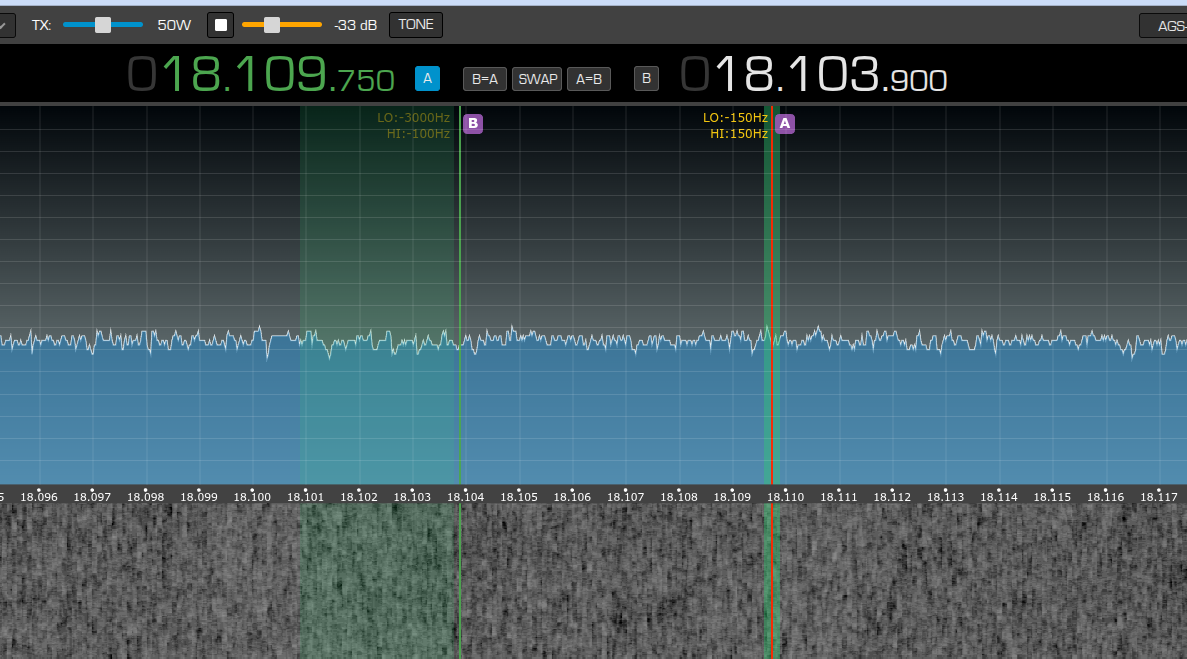Select VFO A with the blue A button

(427, 78)
